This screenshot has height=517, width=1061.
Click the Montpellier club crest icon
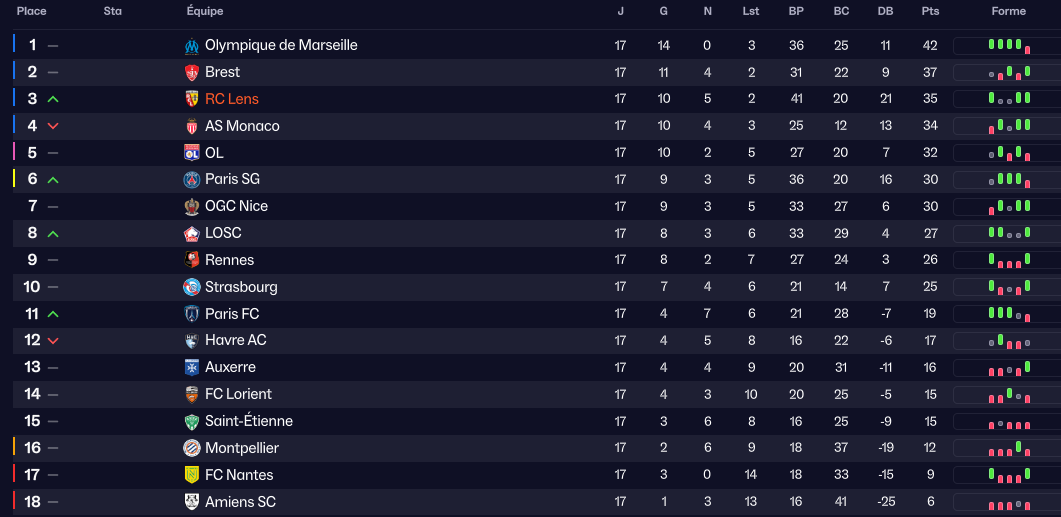click(x=192, y=448)
